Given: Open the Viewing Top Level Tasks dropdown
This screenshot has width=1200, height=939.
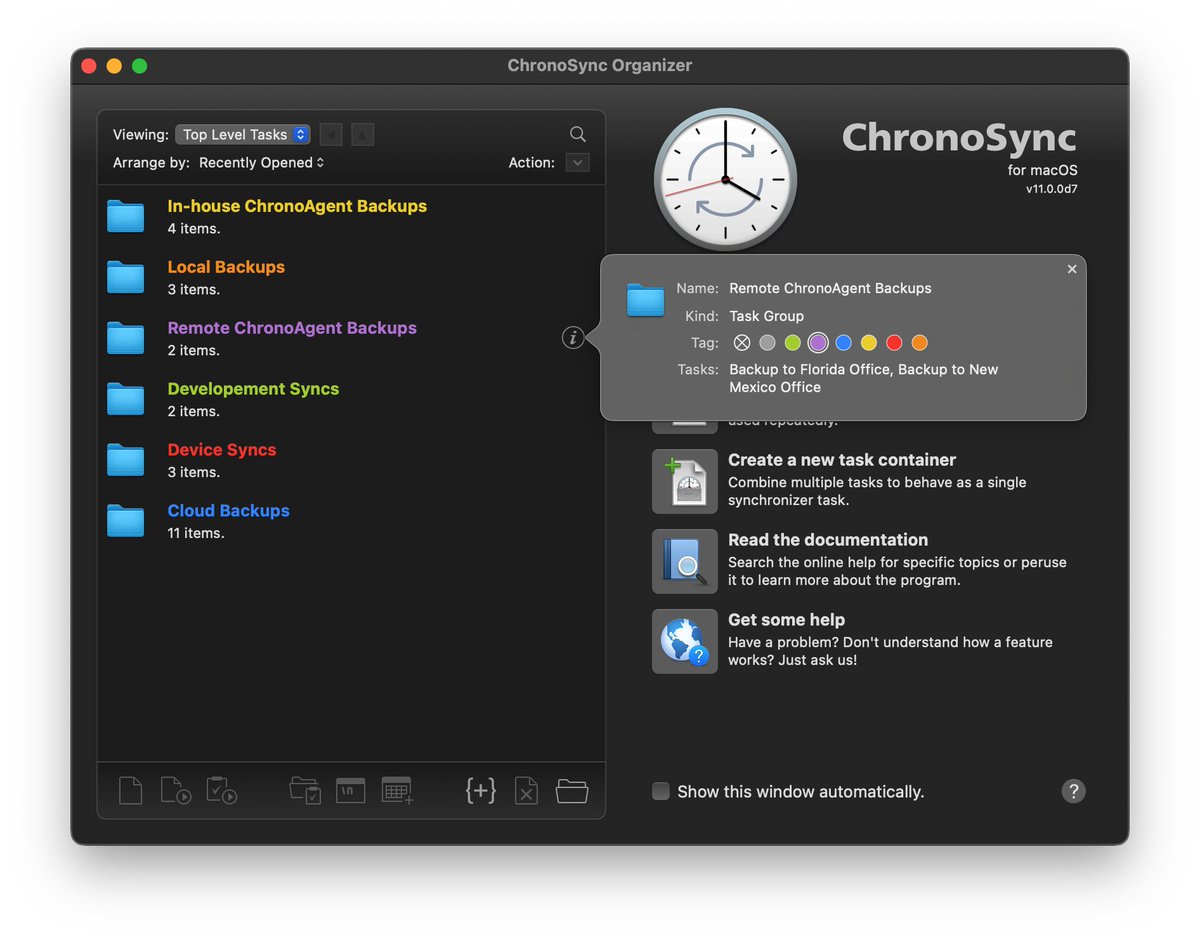Looking at the screenshot, I should pos(243,134).
